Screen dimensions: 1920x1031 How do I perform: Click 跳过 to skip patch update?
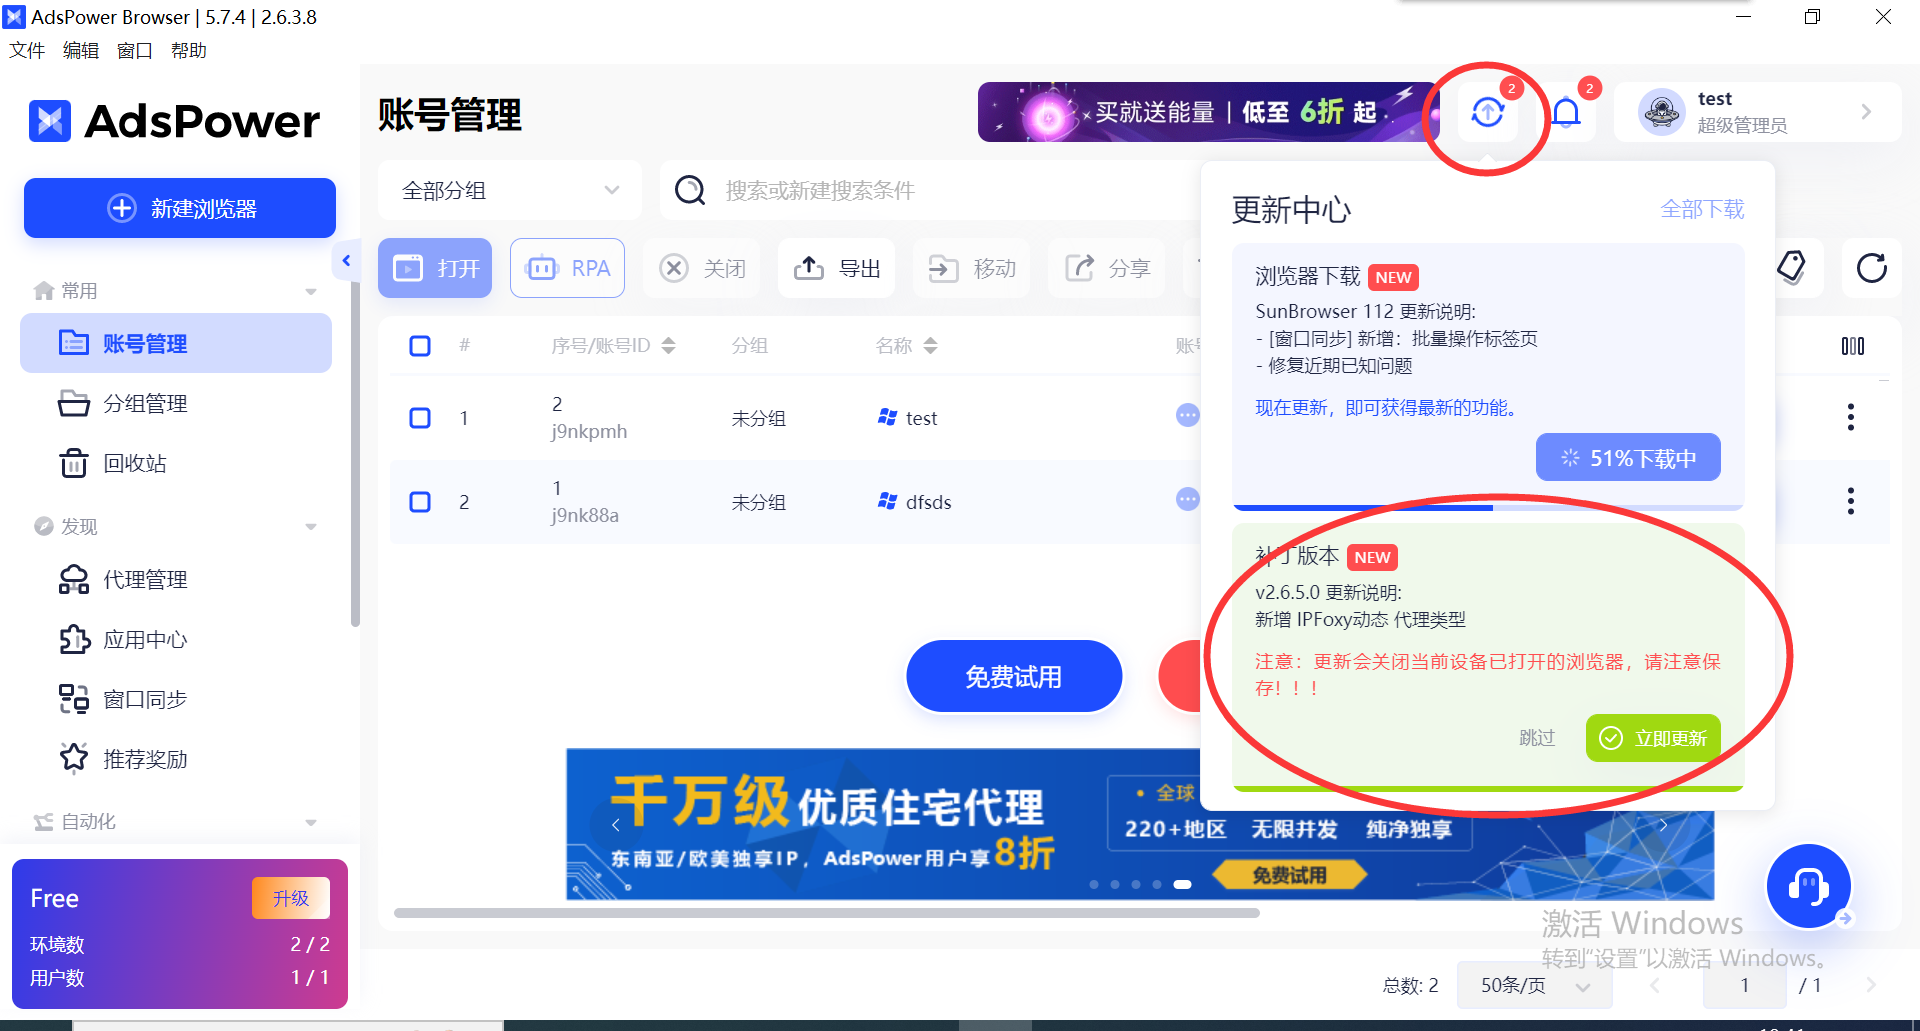click(x=1537, y=738)
